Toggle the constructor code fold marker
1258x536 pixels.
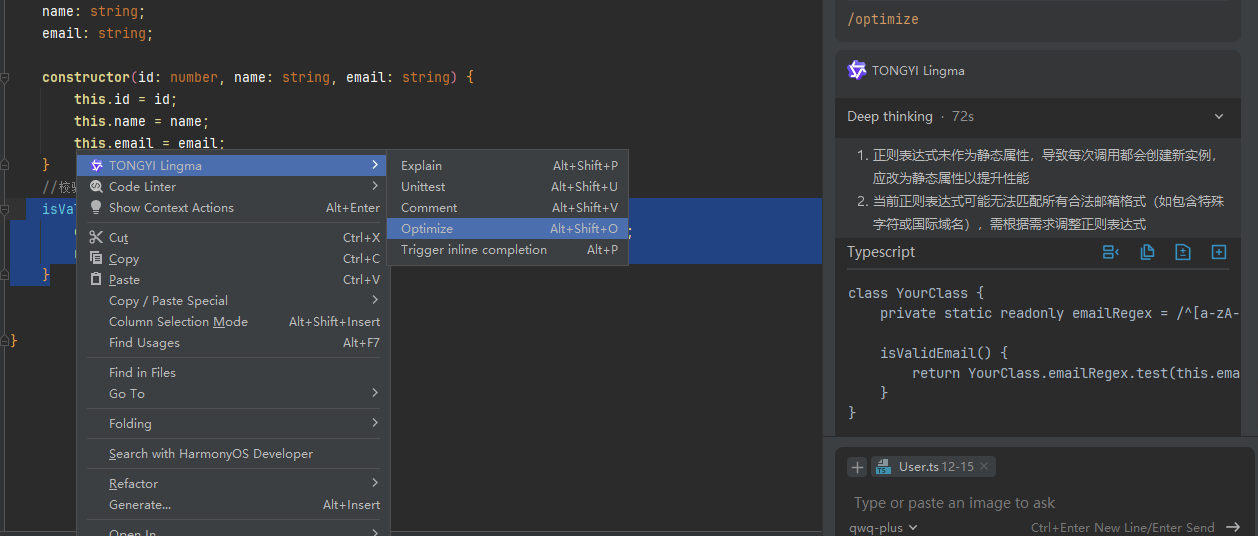(x=6, y=77)
